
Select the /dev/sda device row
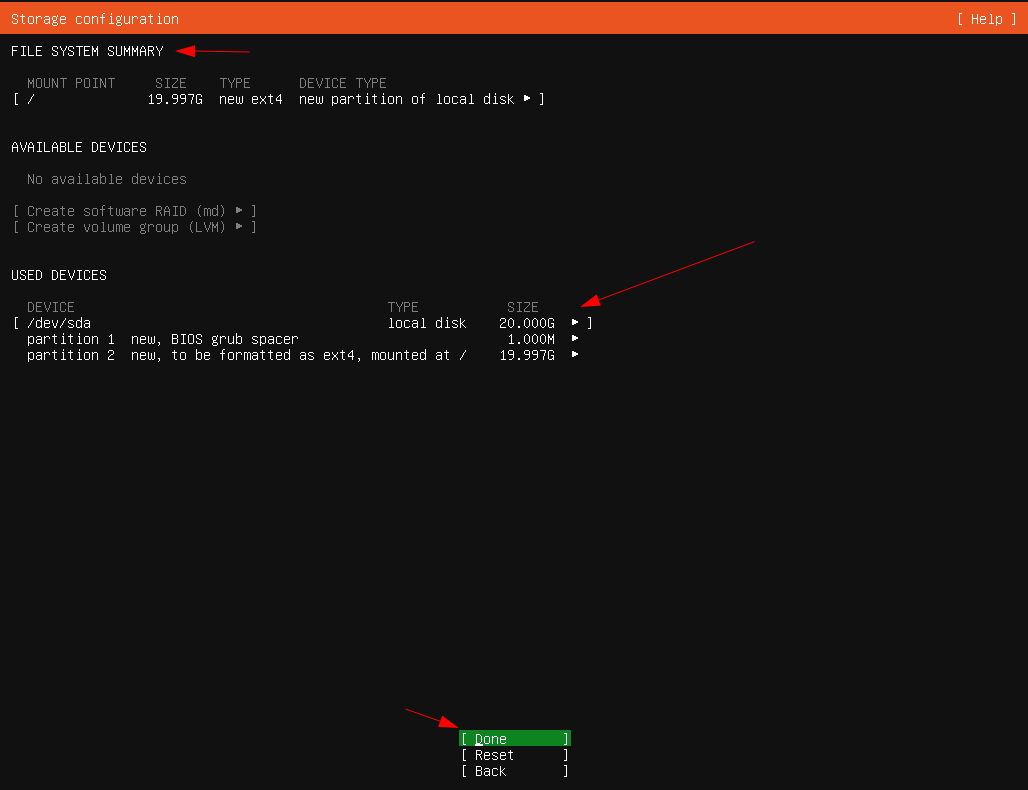point(60,323)
